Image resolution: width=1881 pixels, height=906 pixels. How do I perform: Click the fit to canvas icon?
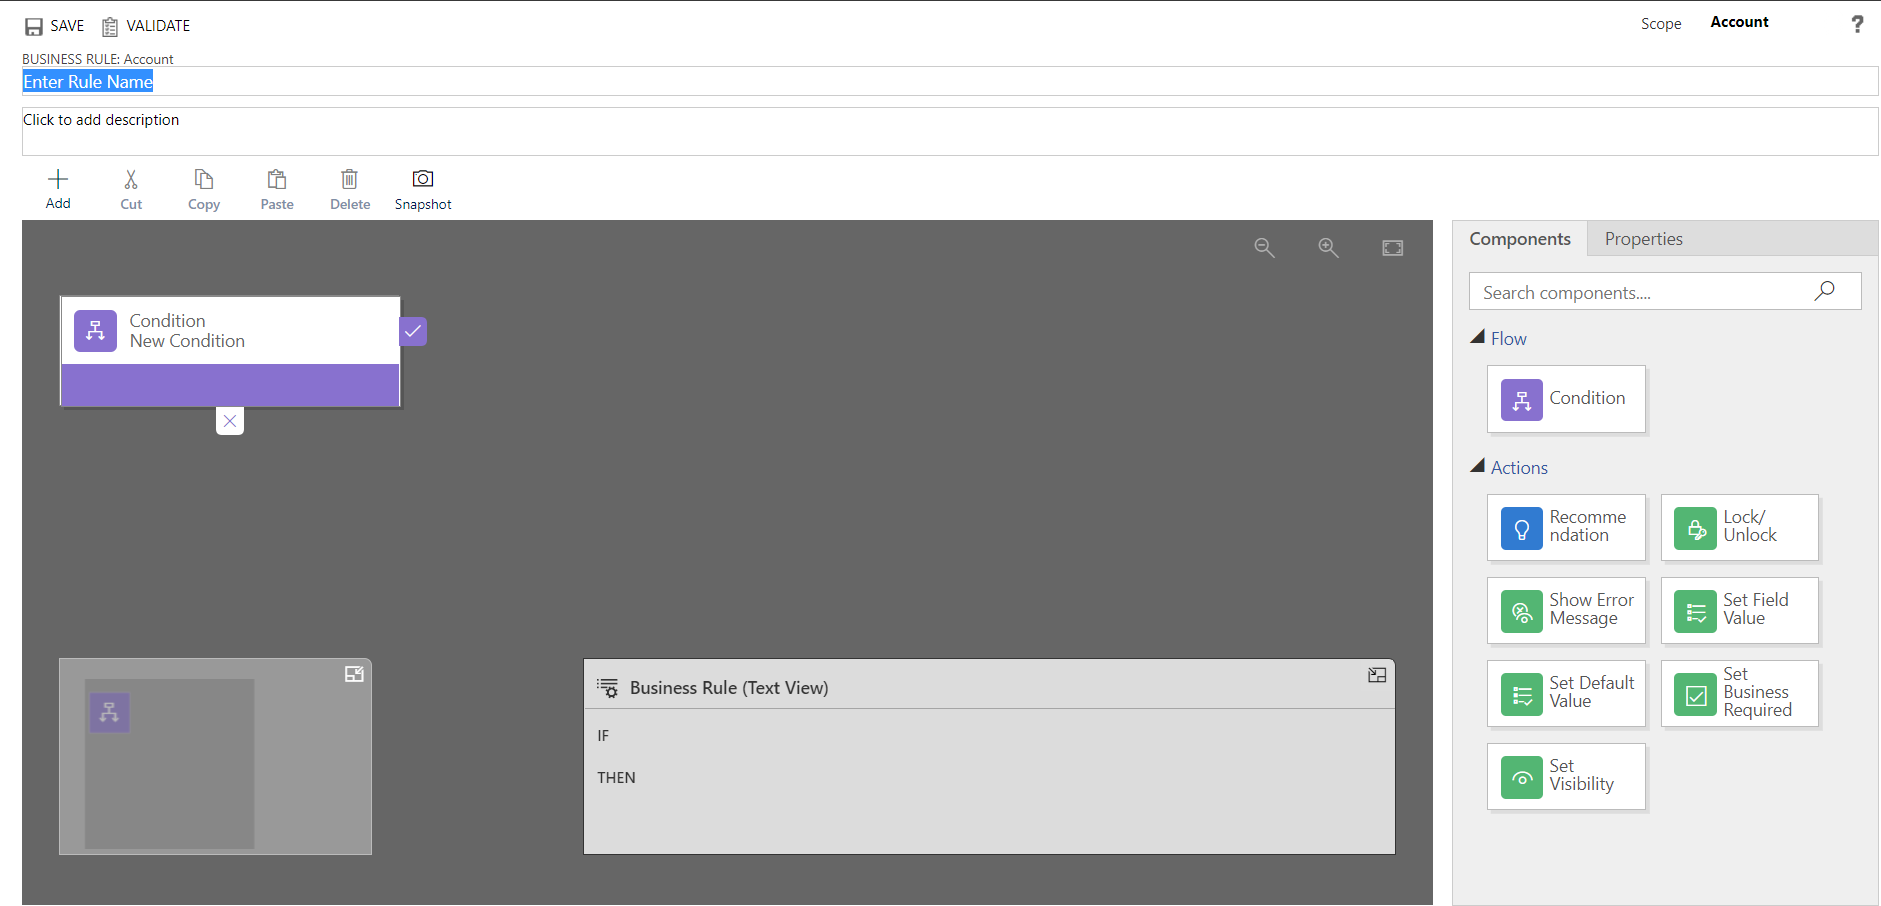pos(1392,248)
